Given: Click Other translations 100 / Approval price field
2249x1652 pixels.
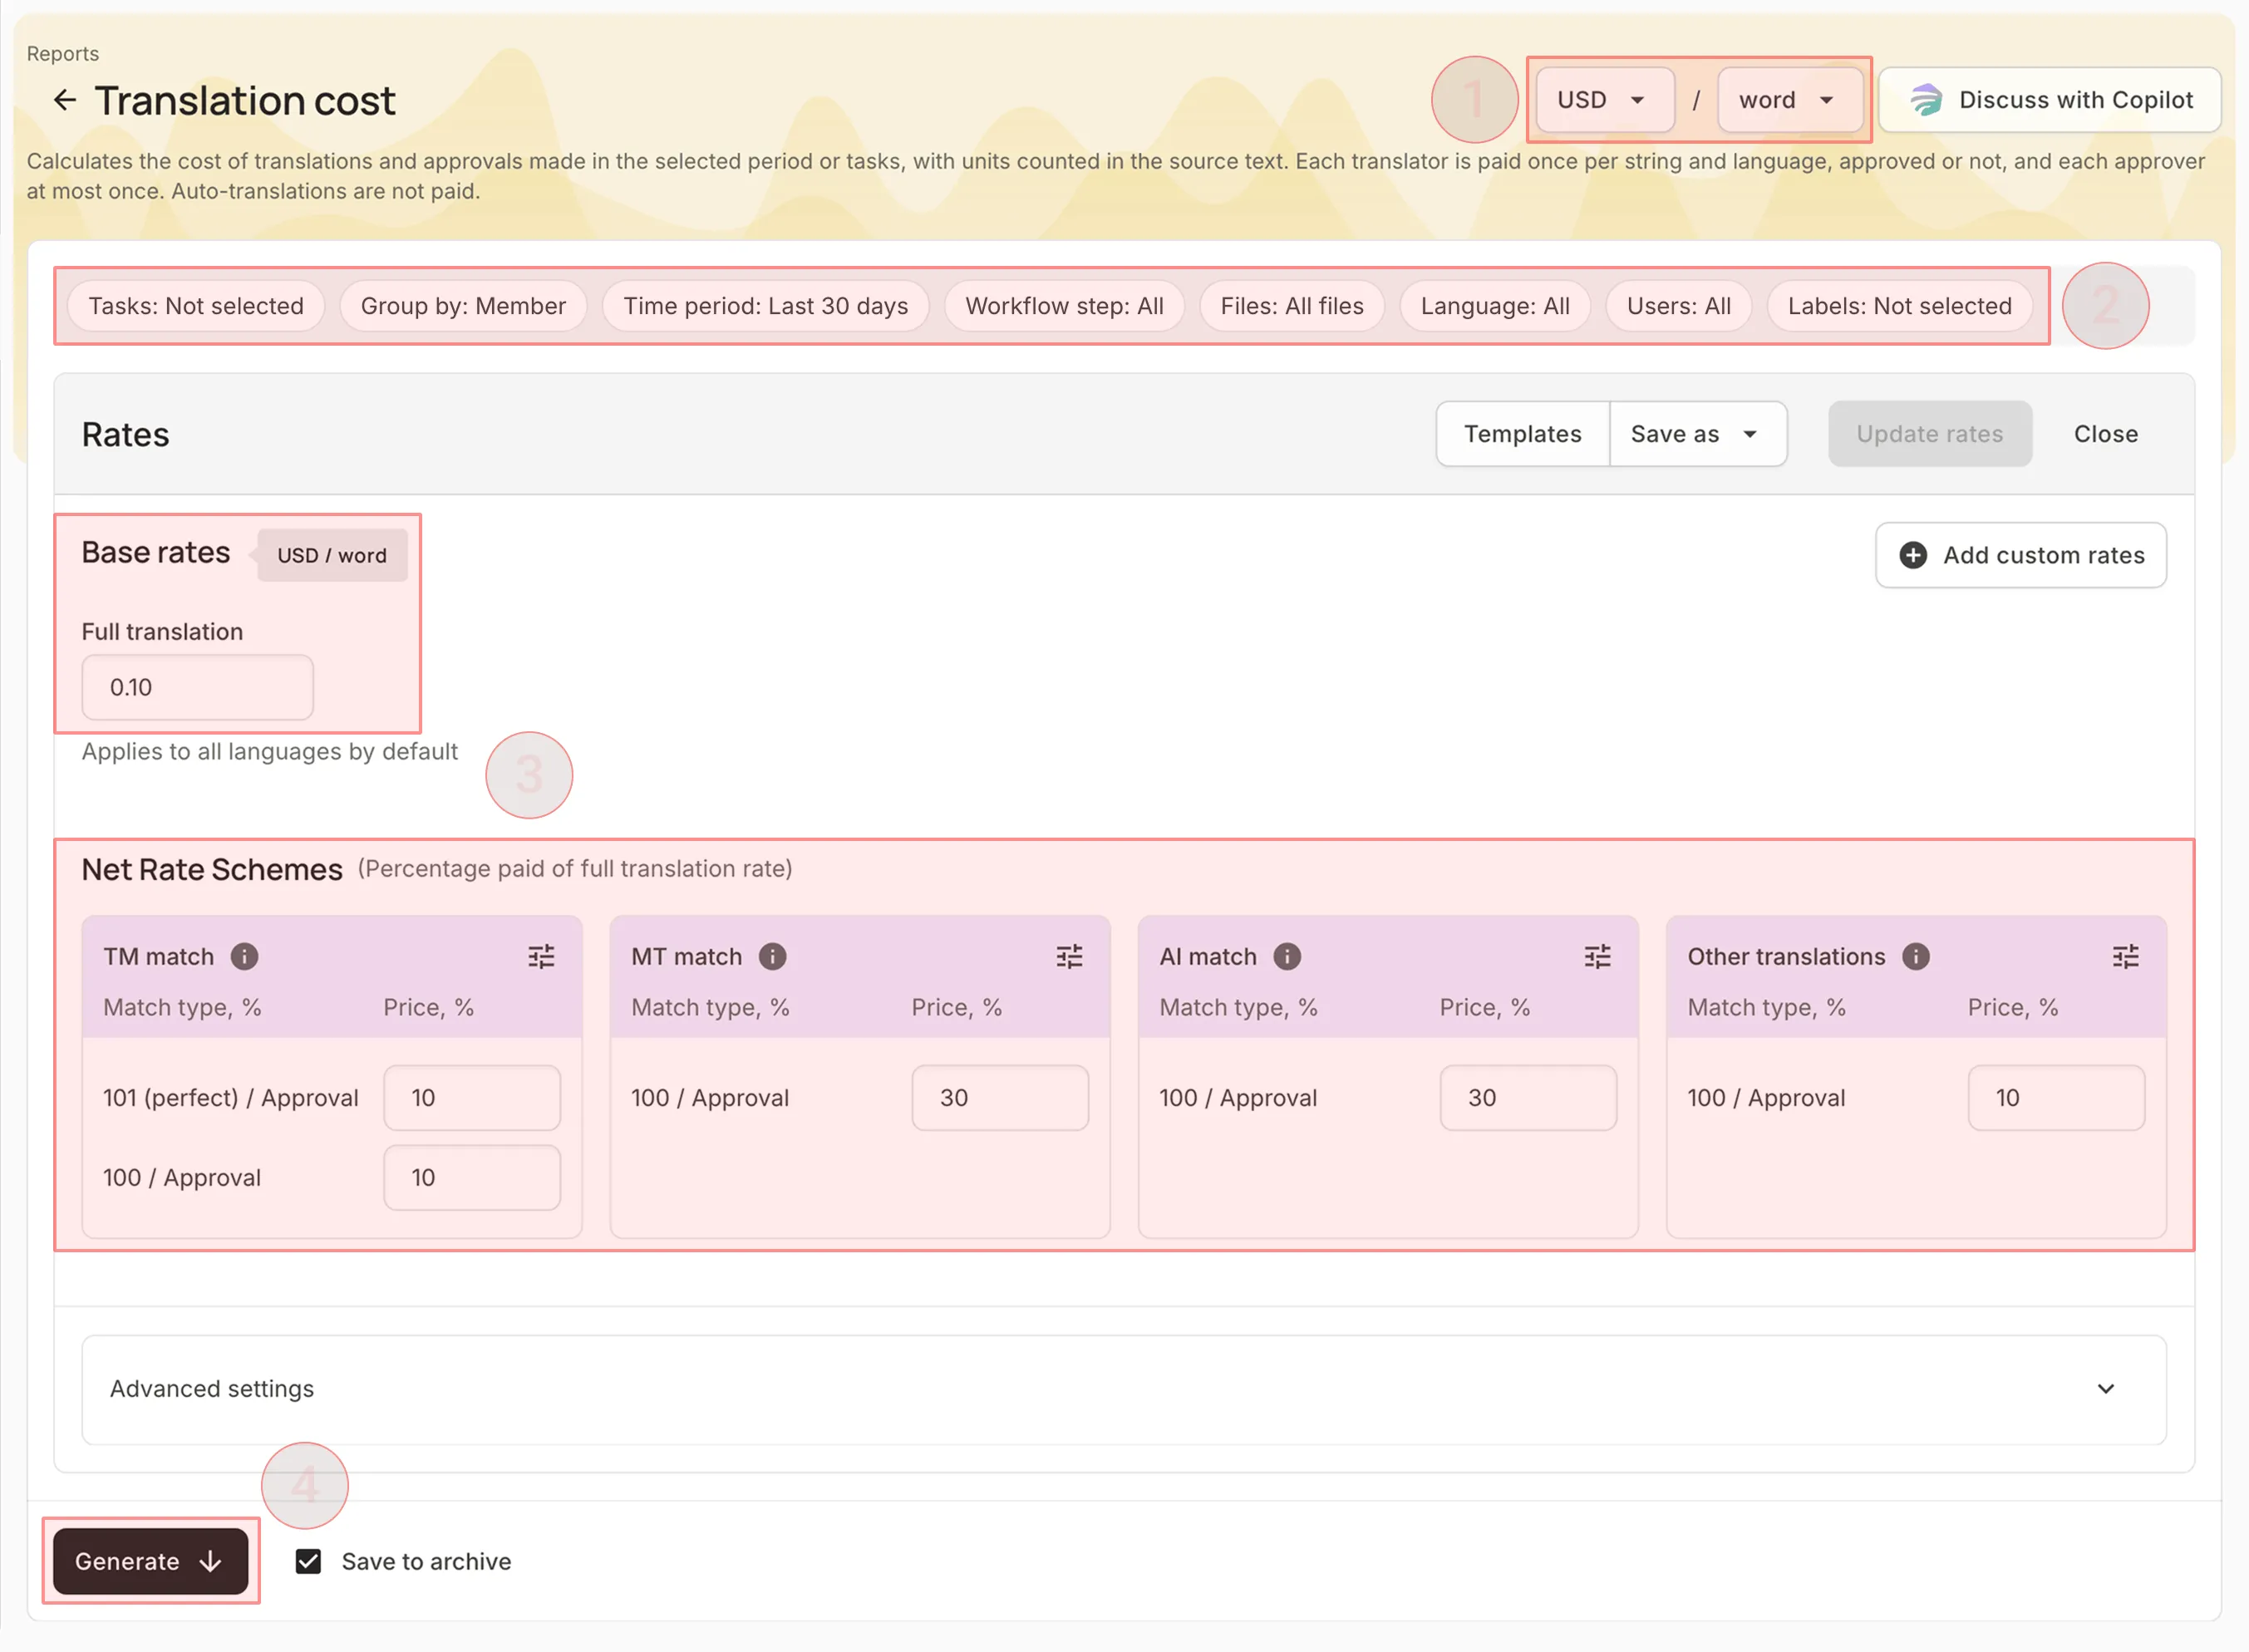Looking at the screenshot, I should (x=2056, y=1098).
